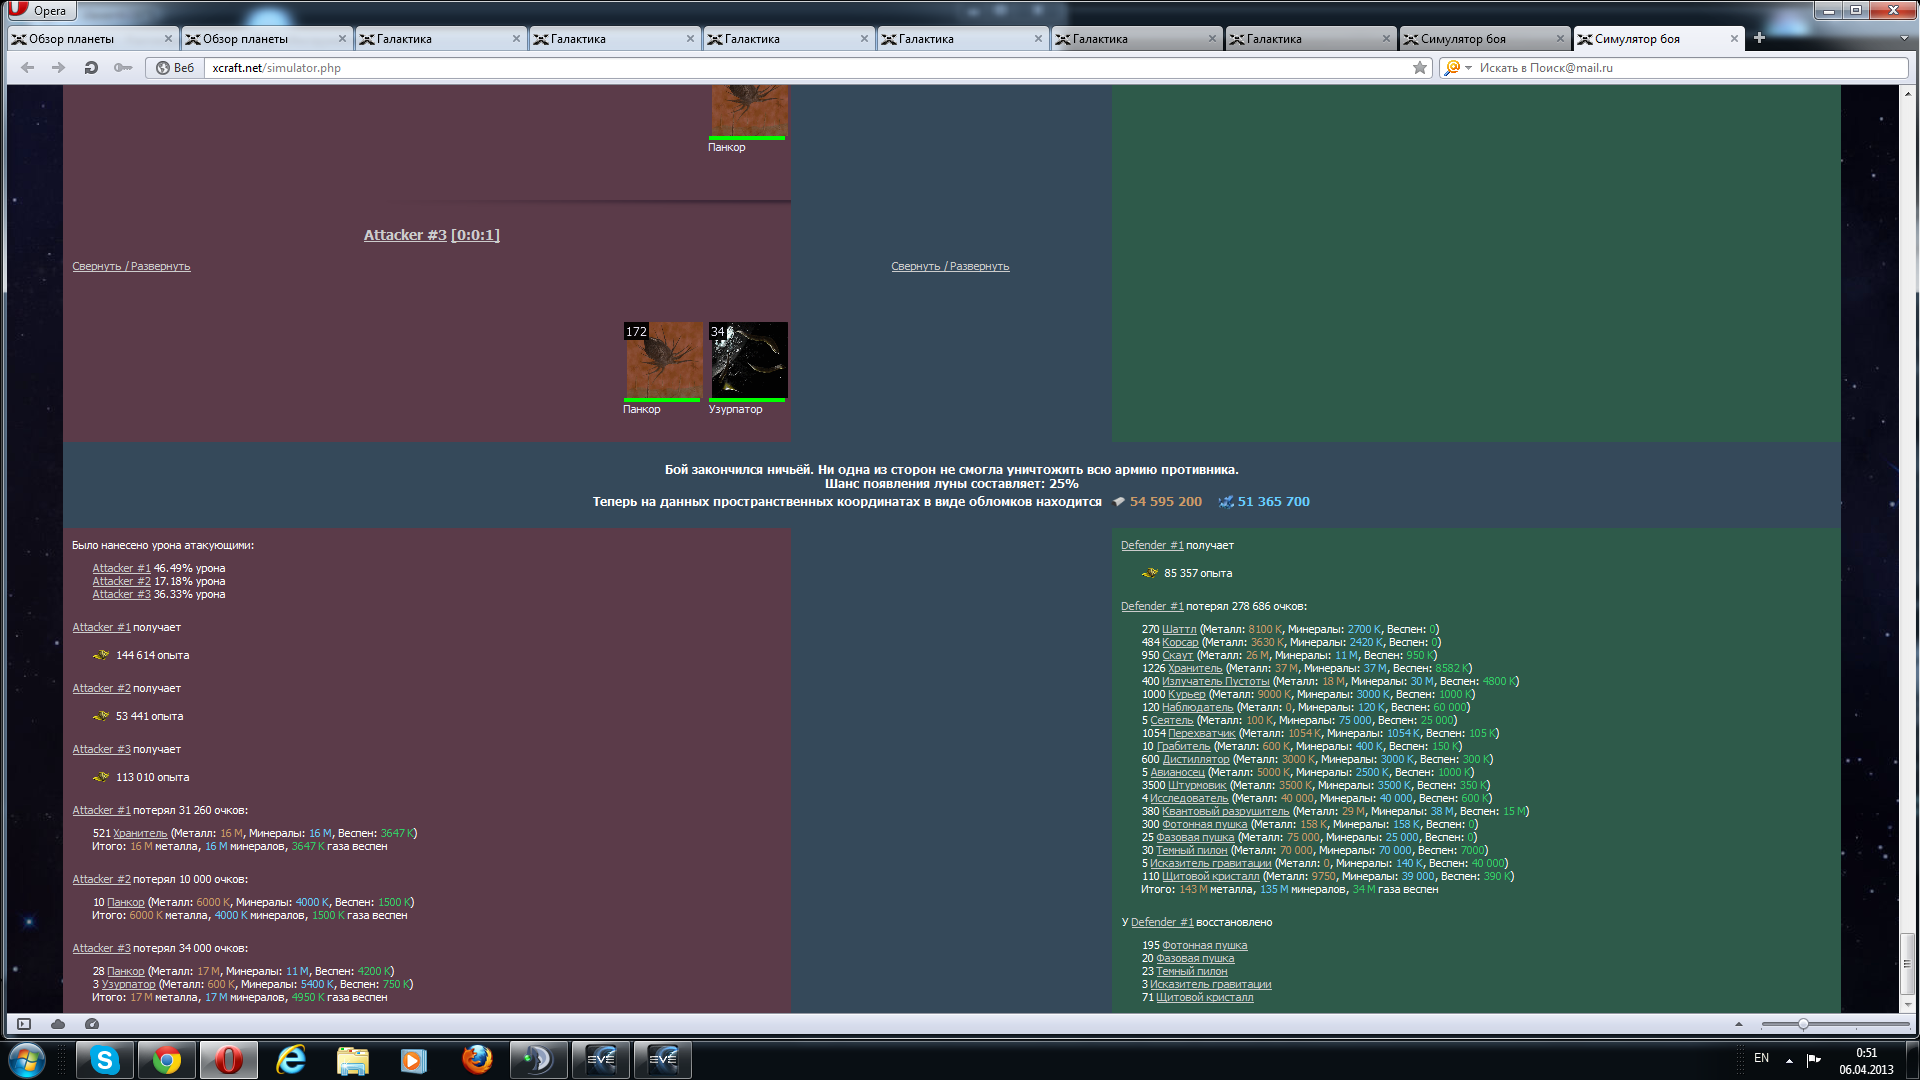This screenshot has width=1920, height=1080.
Task: Open the tab list dropdown arrow in the tab bar
Action: click(x=1904, y=38)
